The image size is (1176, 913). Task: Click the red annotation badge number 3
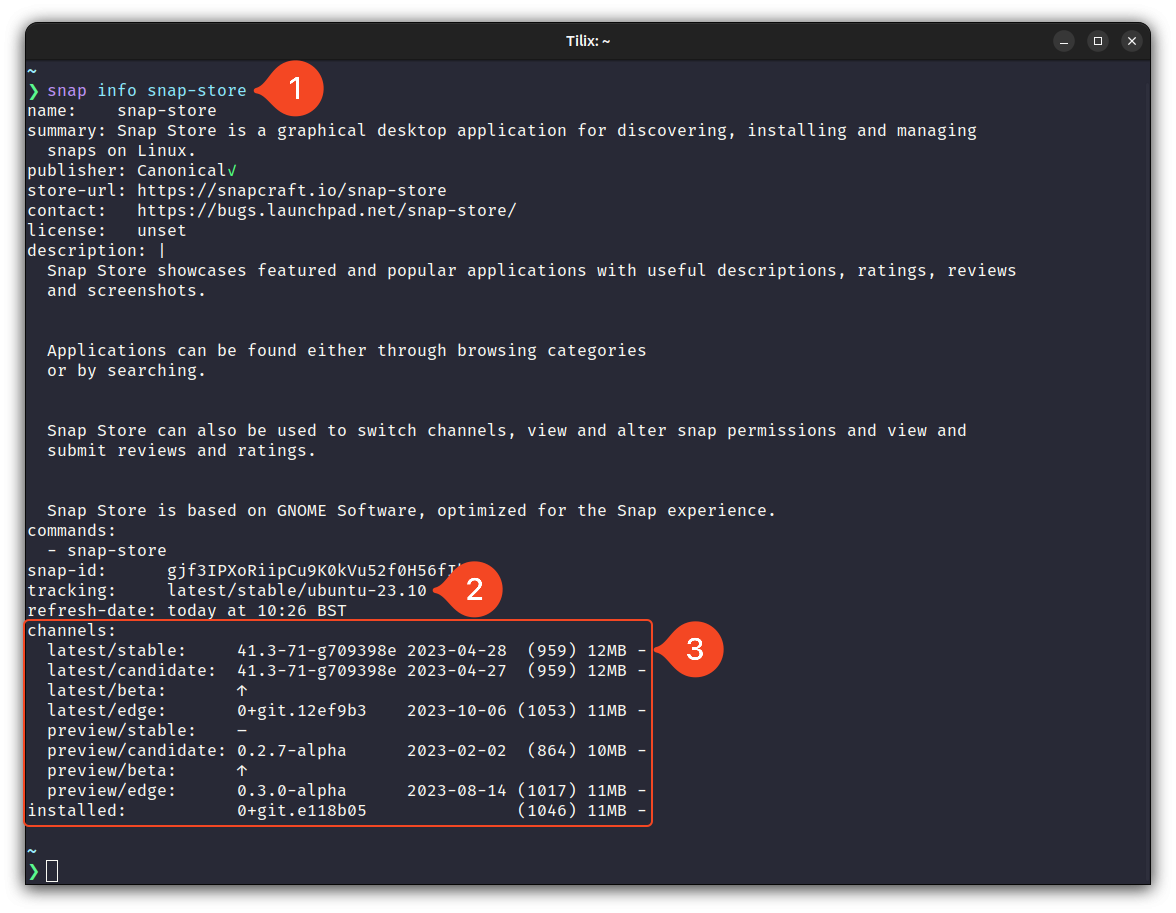pyautogui.click(x=695, y=649)
